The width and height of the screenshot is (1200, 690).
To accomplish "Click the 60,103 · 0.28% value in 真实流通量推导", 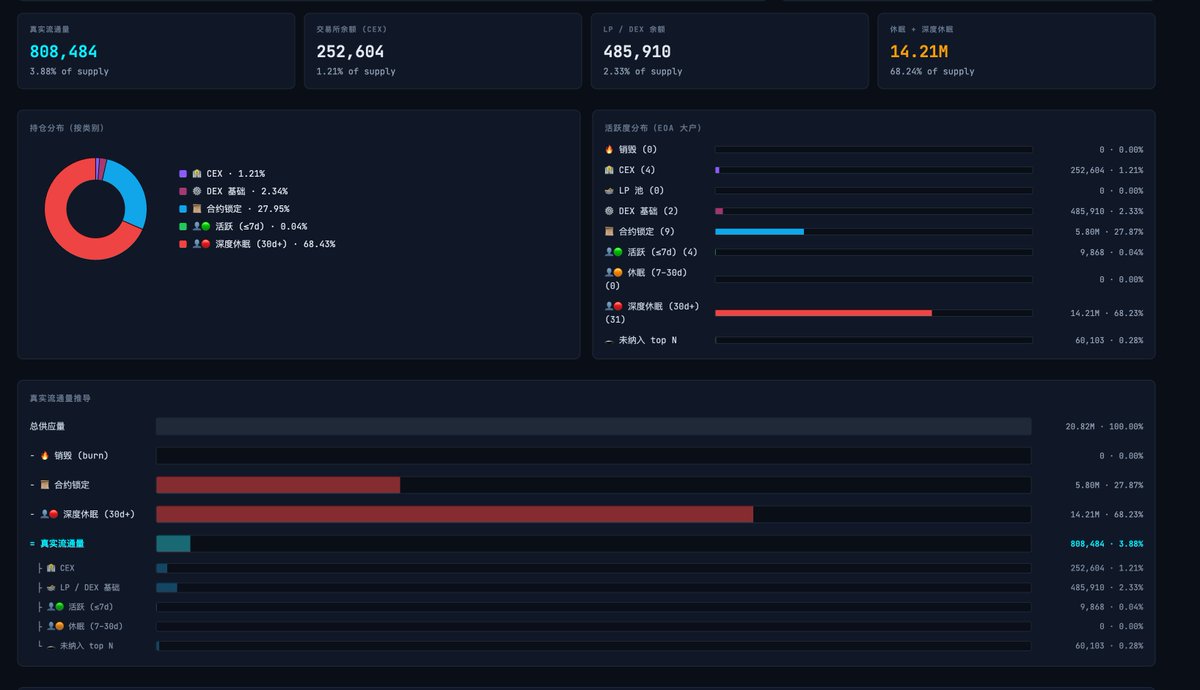I will (x=1109, y=646).
